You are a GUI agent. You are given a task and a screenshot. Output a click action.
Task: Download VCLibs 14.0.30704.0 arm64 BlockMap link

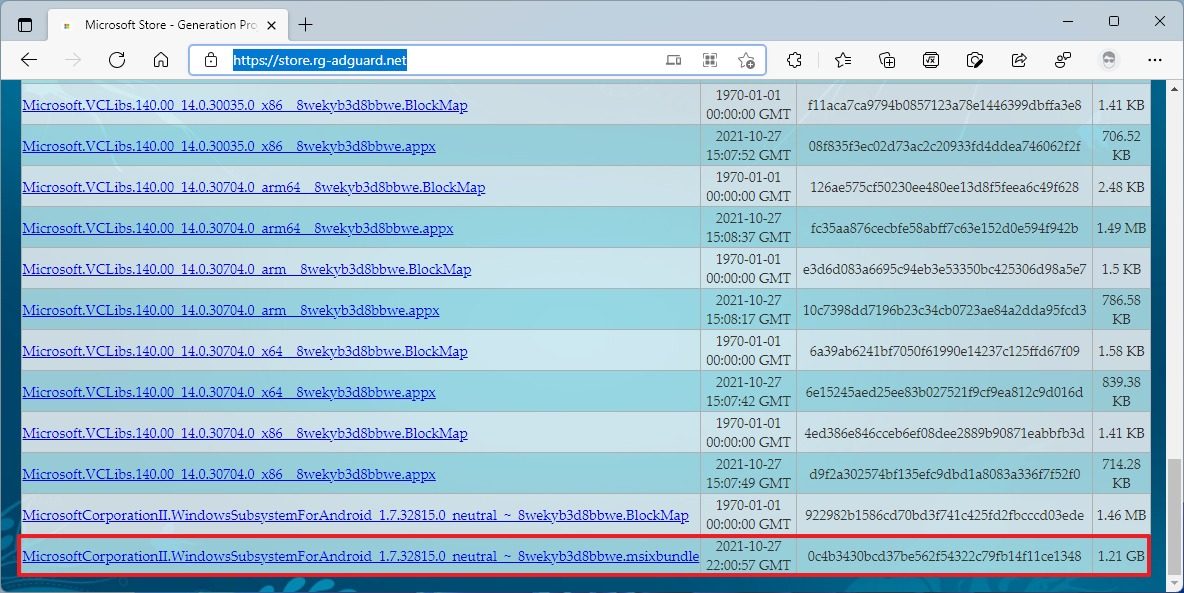tap(254, 187)
